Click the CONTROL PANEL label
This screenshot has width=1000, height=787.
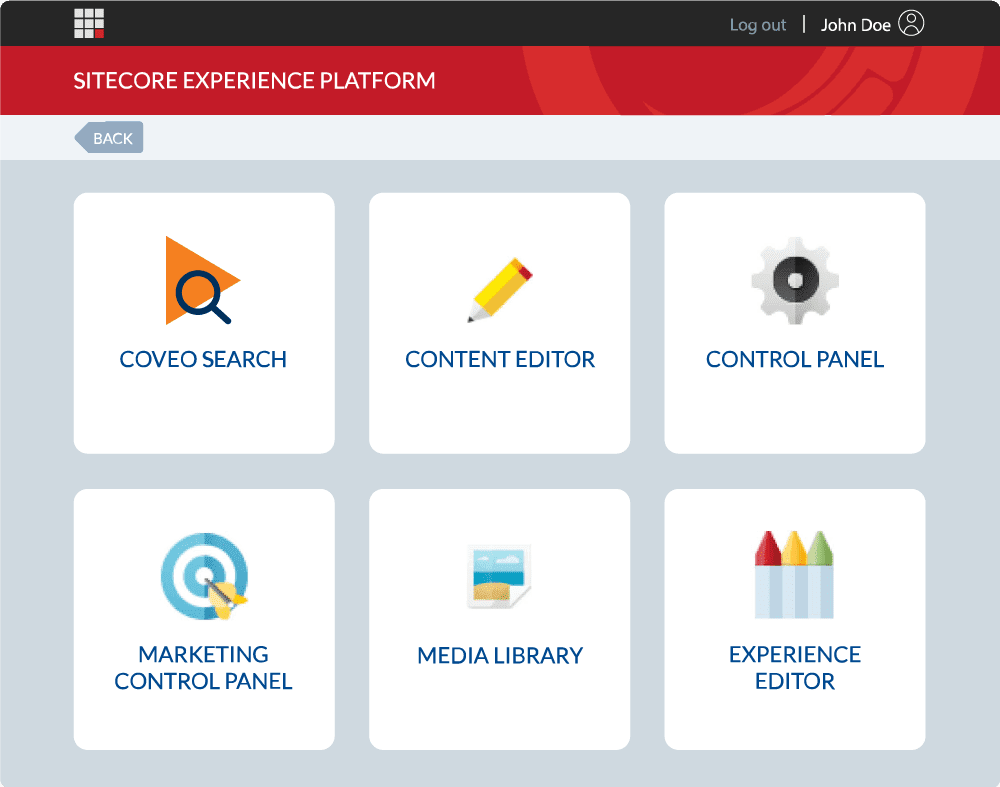(795, 359)
